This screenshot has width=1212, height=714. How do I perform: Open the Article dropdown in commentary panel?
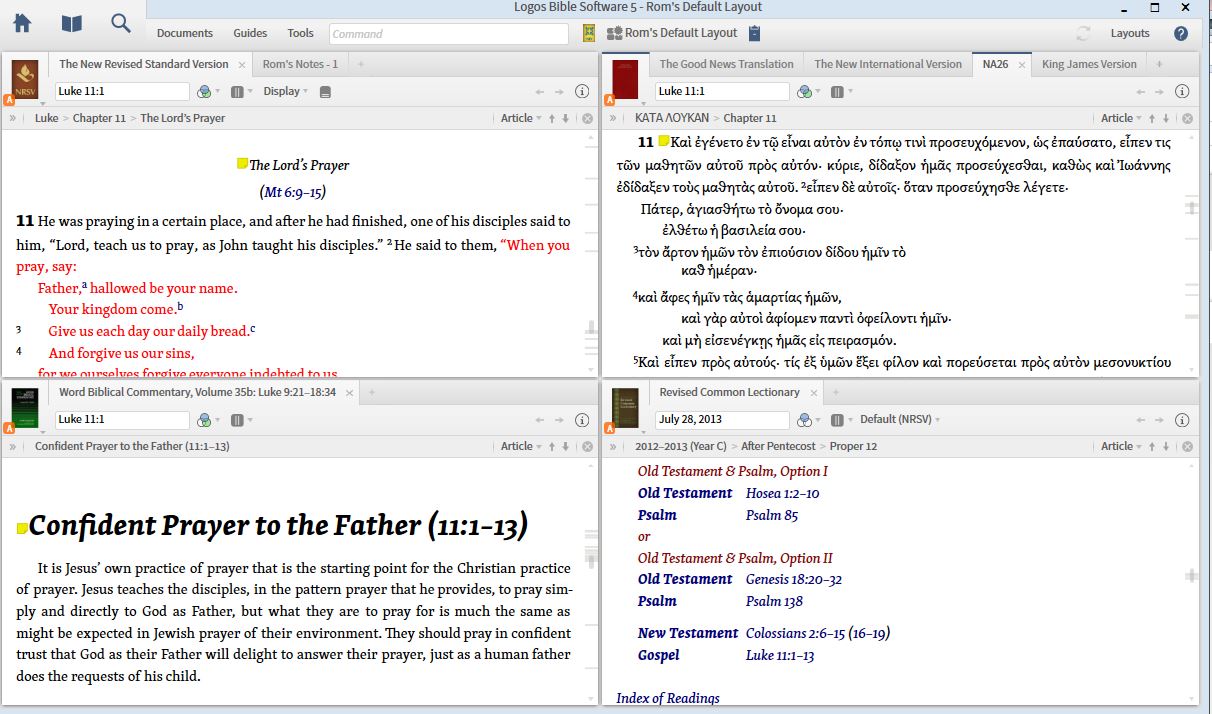[521, 446]
